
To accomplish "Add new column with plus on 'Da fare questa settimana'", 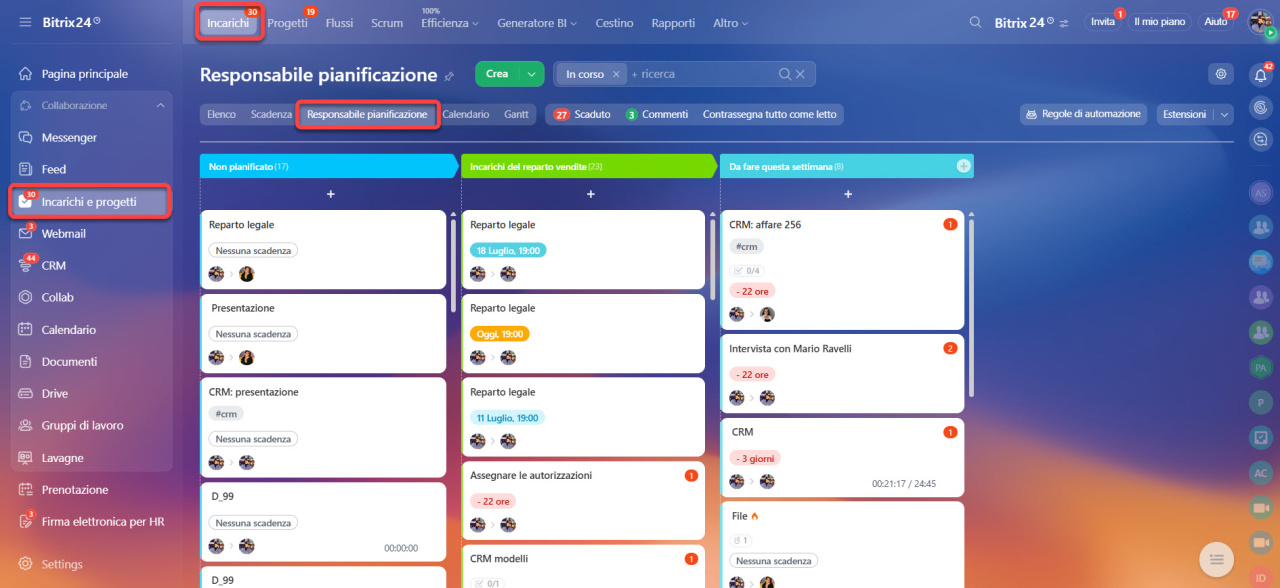I will [x=963, y=166].
